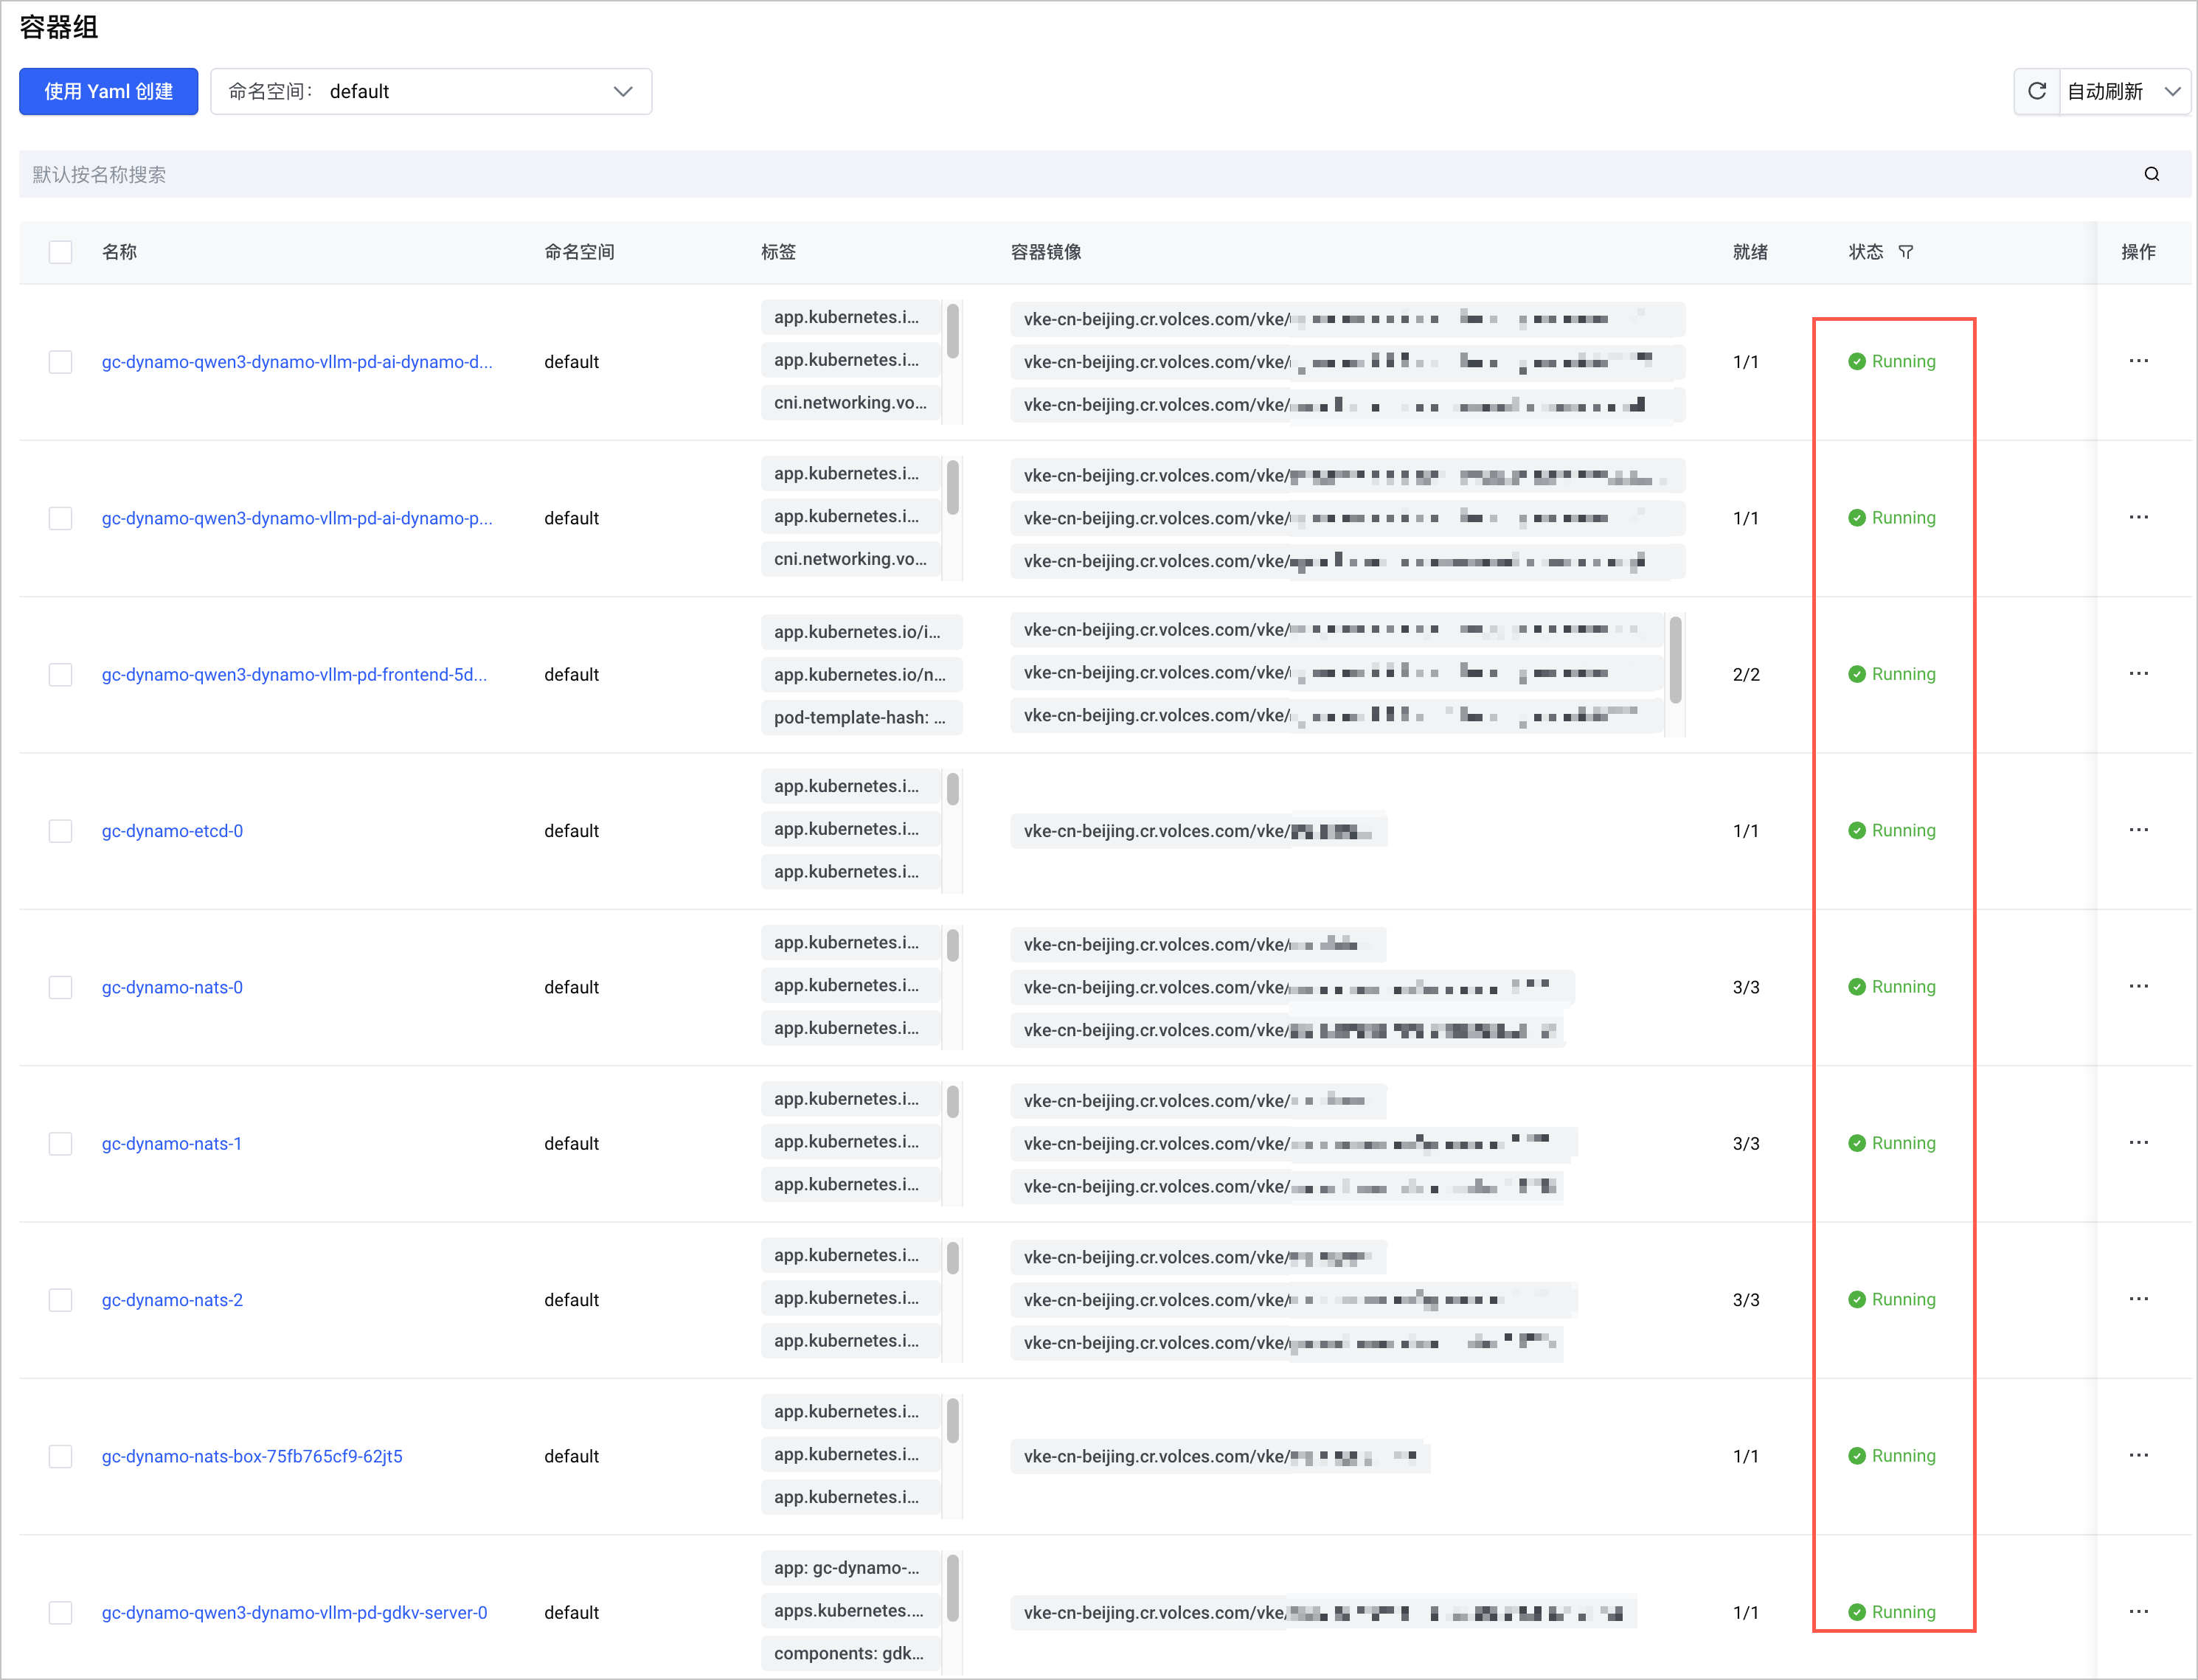Viewport: 2198px width, 1680px height.
Task: Open the namespace default dropdown
Action: click(431, 92)
